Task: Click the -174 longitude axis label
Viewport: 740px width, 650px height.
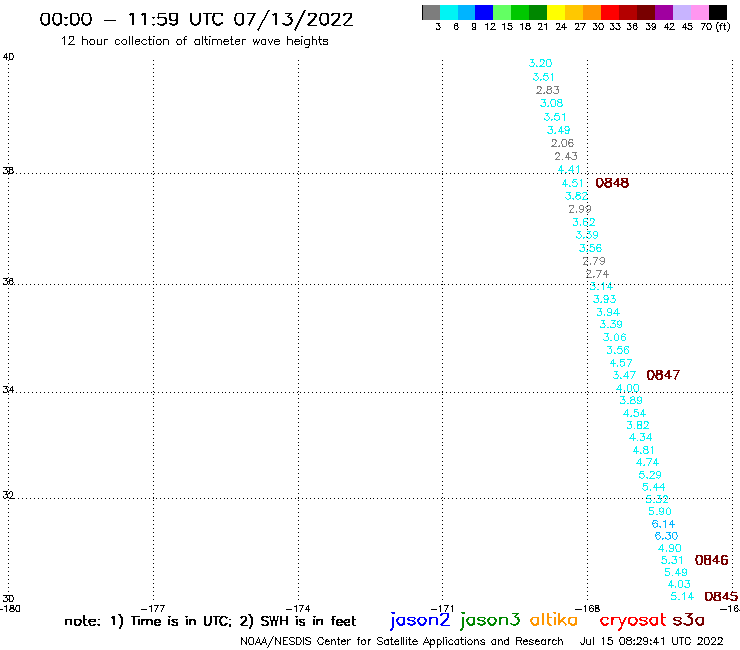Action: (298, 609)
